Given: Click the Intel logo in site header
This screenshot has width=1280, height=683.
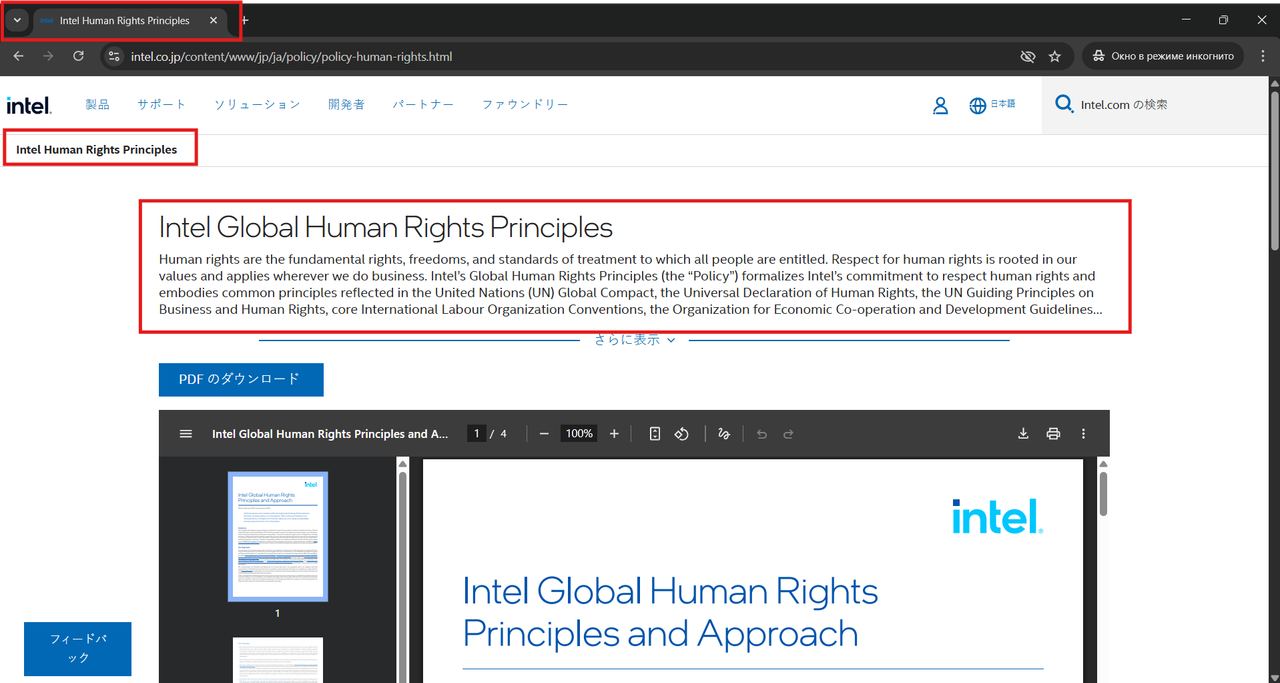Looking at the screenshot, I should (x=29, y=105).
